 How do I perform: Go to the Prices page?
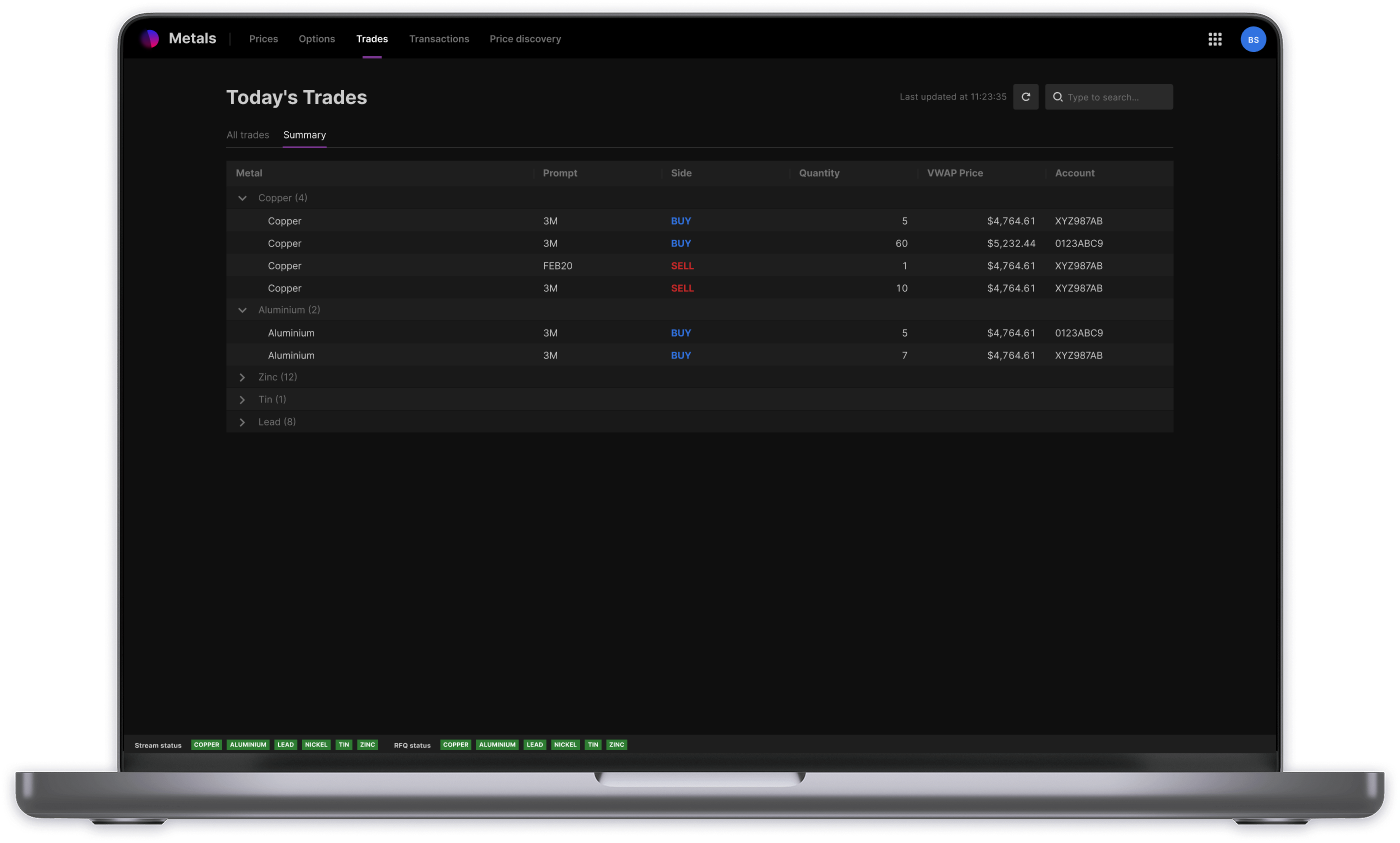[x=263, y=39]
